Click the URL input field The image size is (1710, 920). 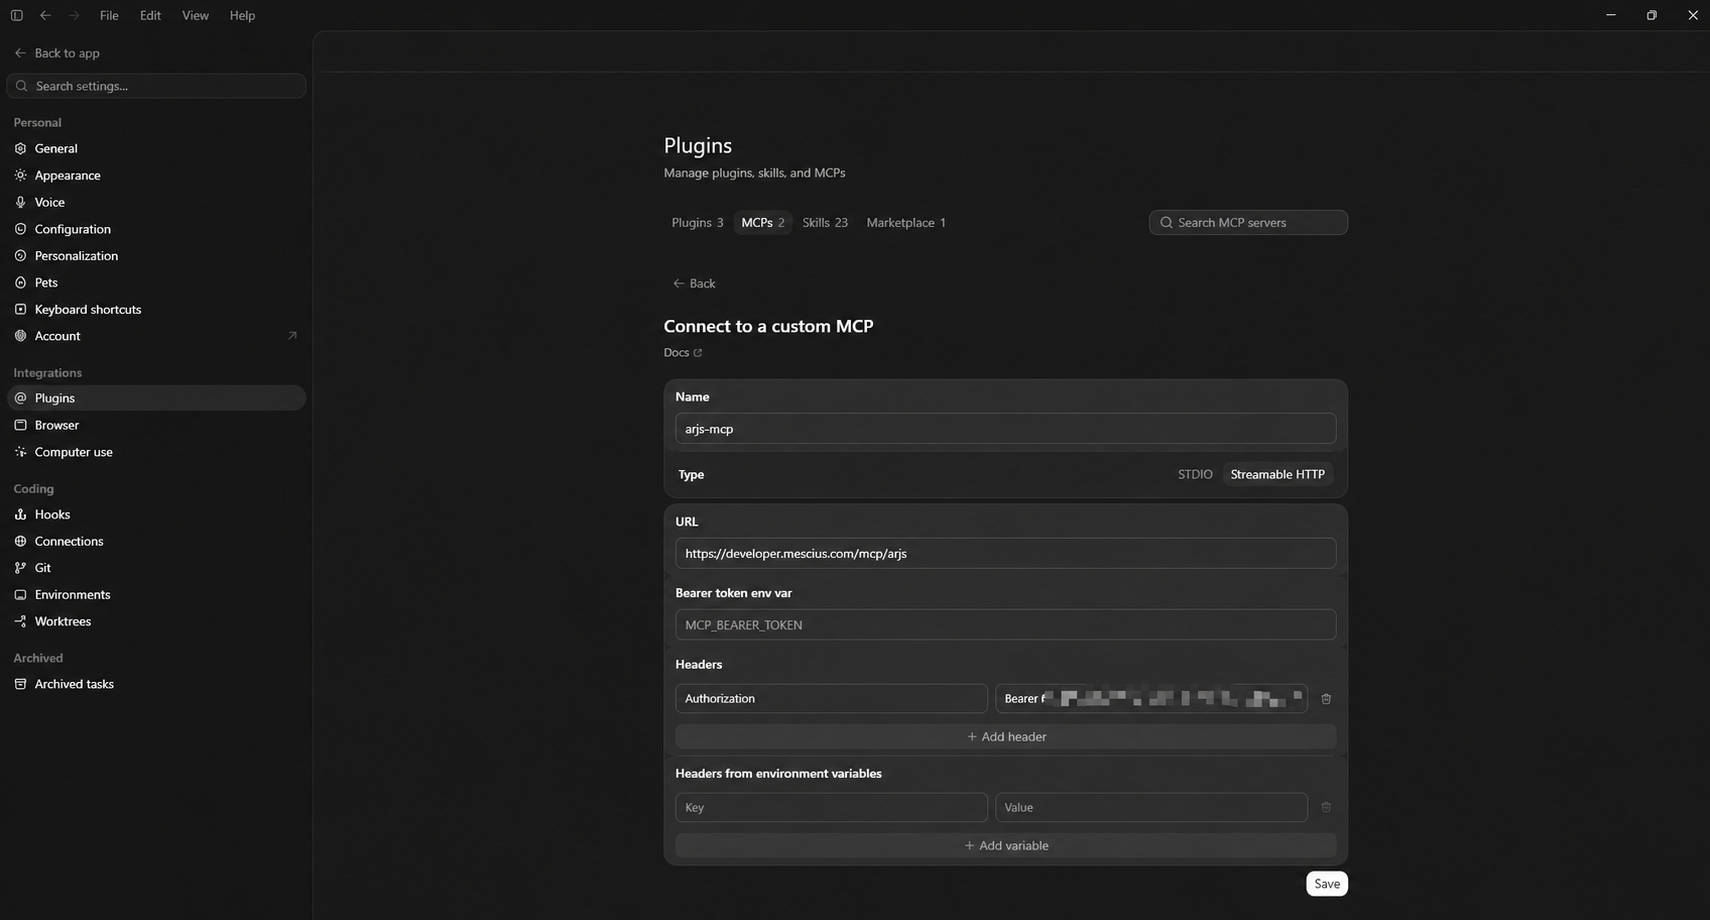(x=1006, y=553)
